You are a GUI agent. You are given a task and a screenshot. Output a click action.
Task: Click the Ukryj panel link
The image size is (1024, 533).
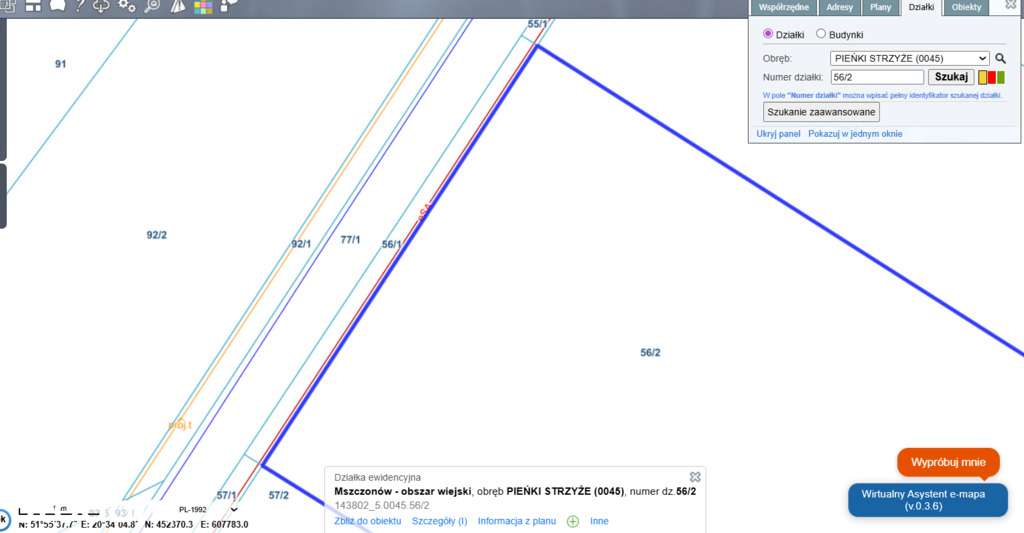pyautogui.click(x=778, y=133)
